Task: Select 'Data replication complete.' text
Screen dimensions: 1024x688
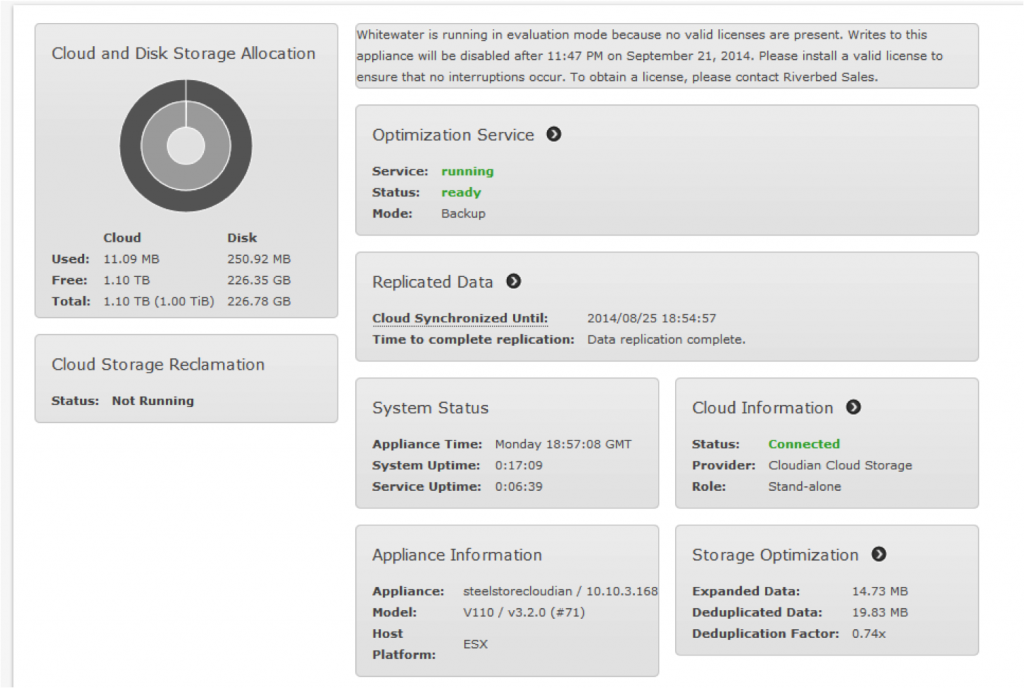Action: coord(666,339)
